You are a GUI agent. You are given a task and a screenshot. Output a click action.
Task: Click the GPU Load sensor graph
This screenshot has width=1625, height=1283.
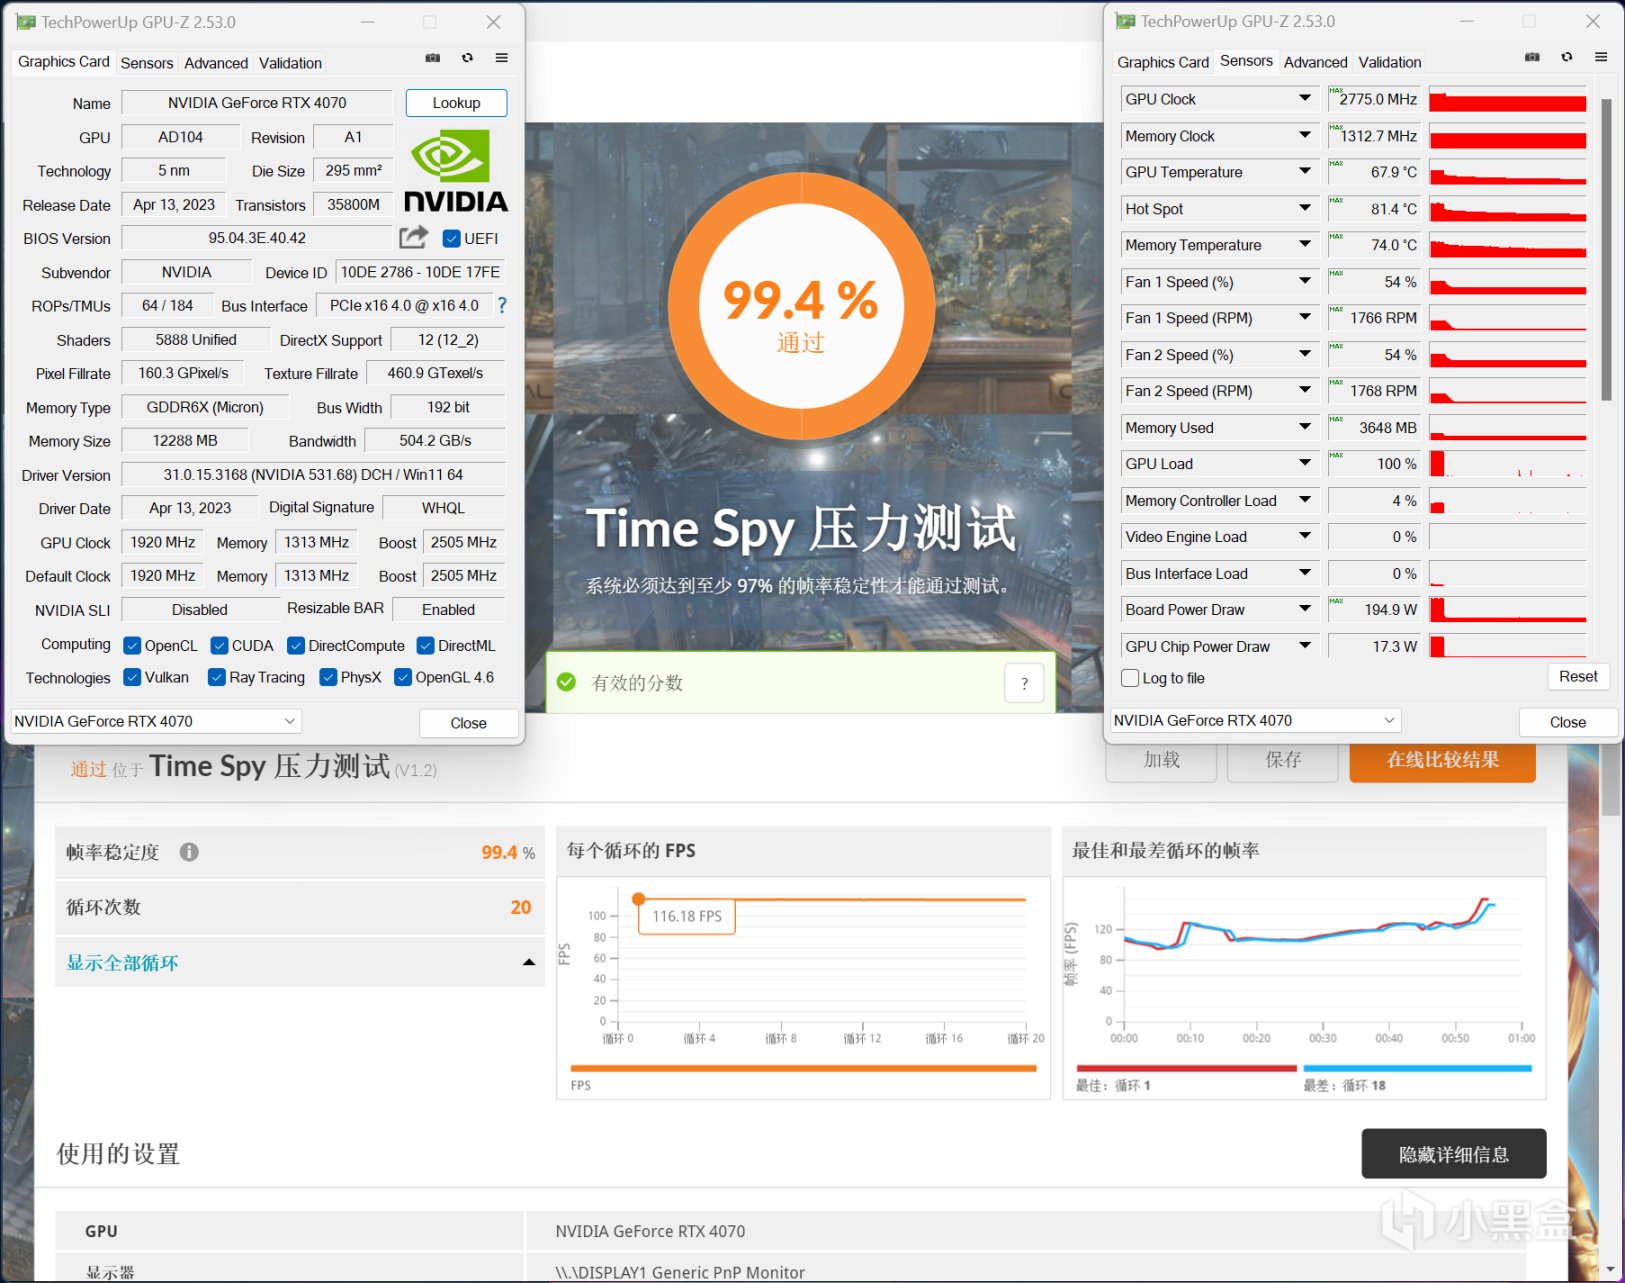(1507, 464)
